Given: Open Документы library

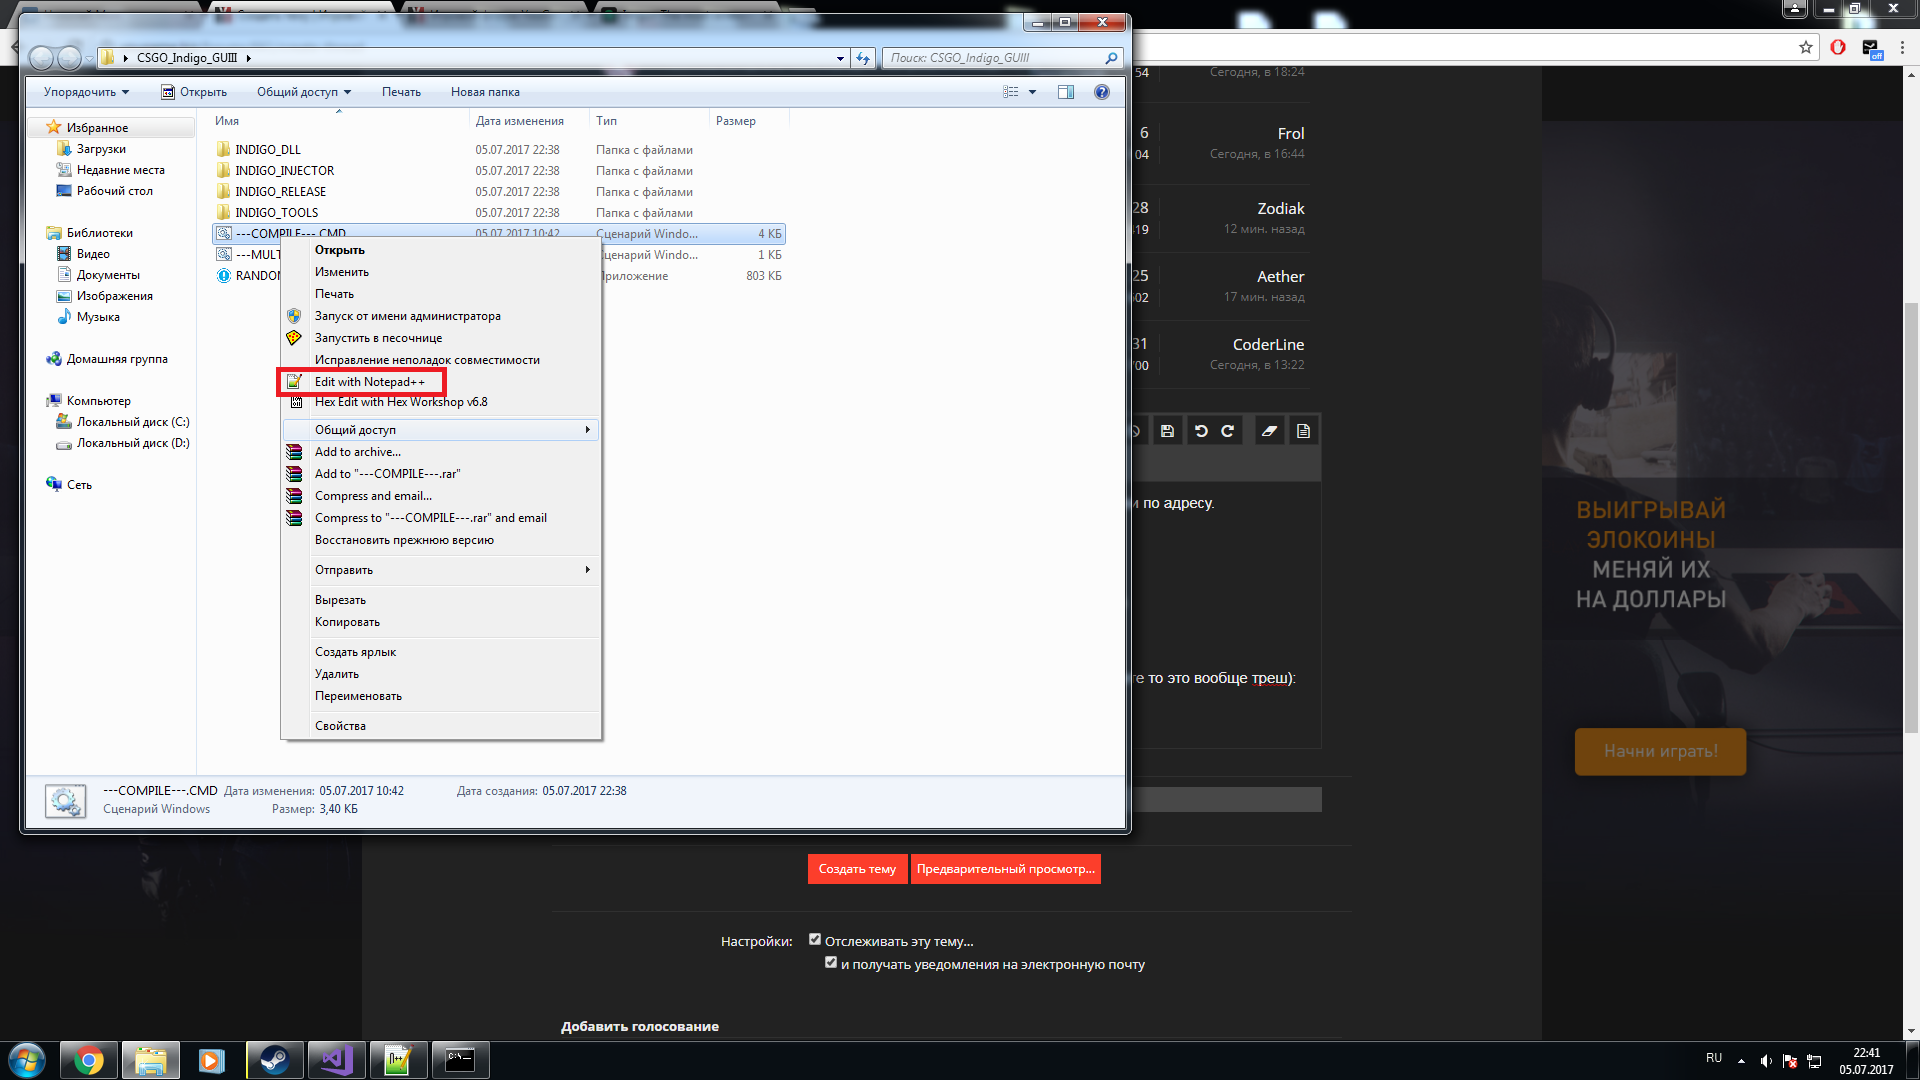Looking at the screenshot, I should coord(108,275).
